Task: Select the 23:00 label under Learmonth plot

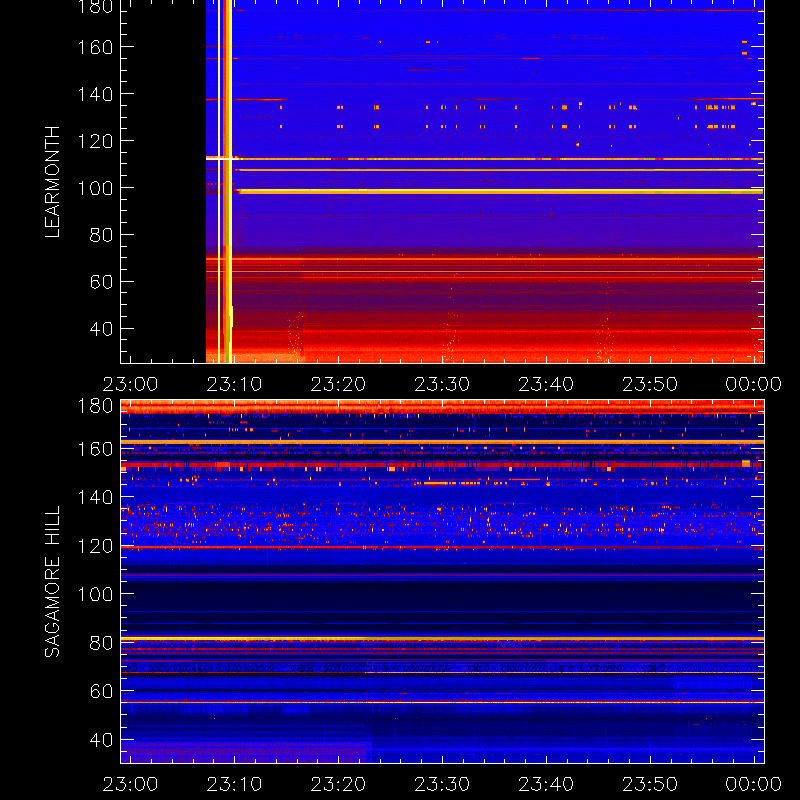Action: coord(131,384)
